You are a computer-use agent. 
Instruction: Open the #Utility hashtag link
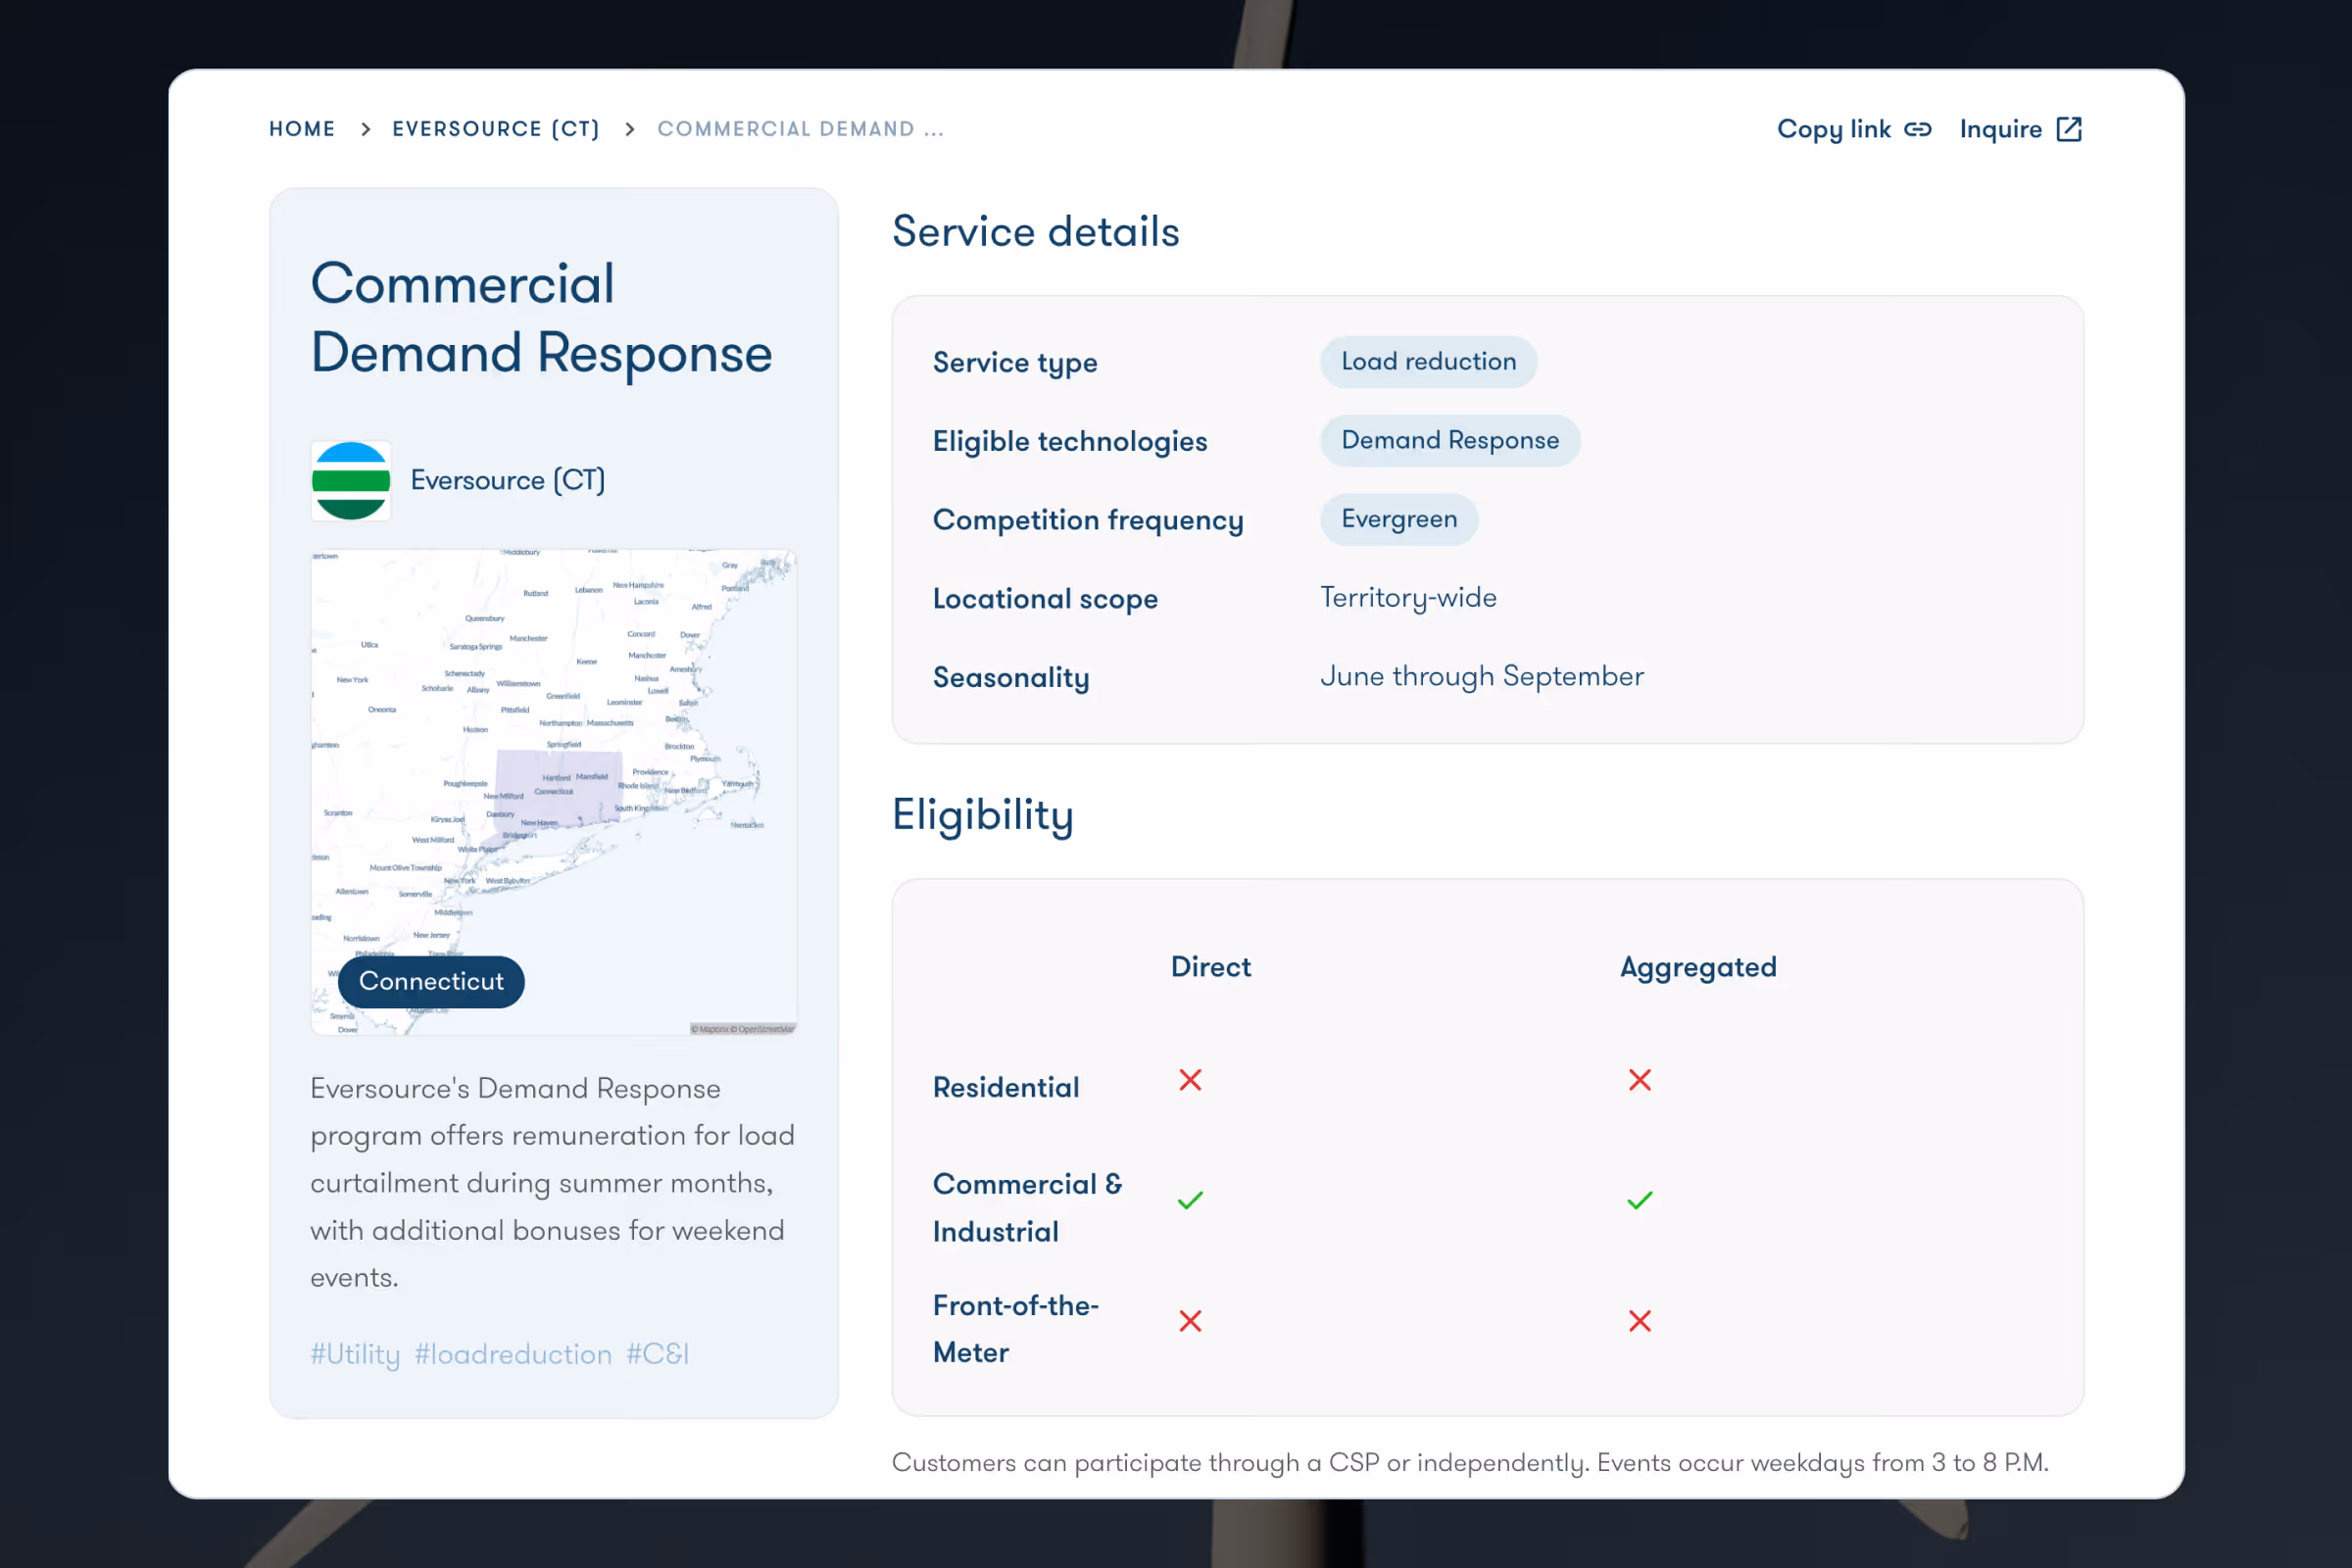355,1354
